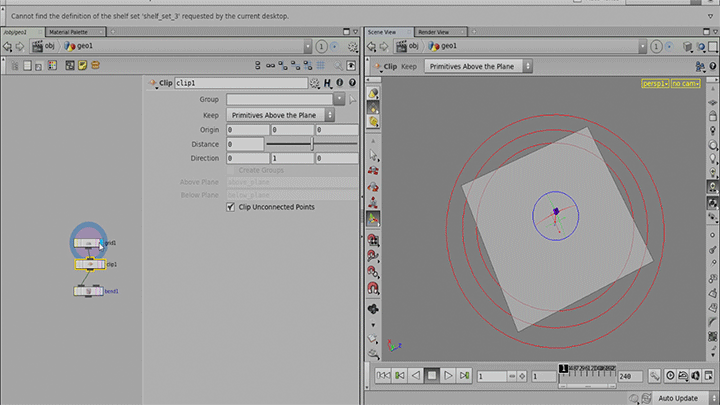Open the Group dropdown arrow

coord(339,99)
